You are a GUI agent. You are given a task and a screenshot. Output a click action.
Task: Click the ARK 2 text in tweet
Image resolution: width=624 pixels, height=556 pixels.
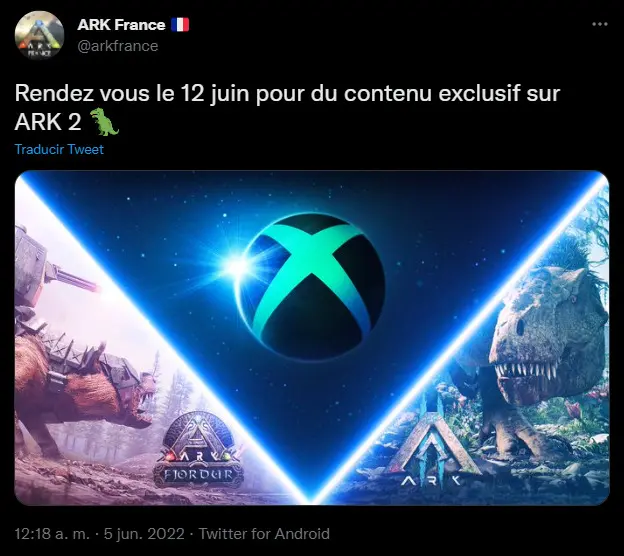[48, 122]
